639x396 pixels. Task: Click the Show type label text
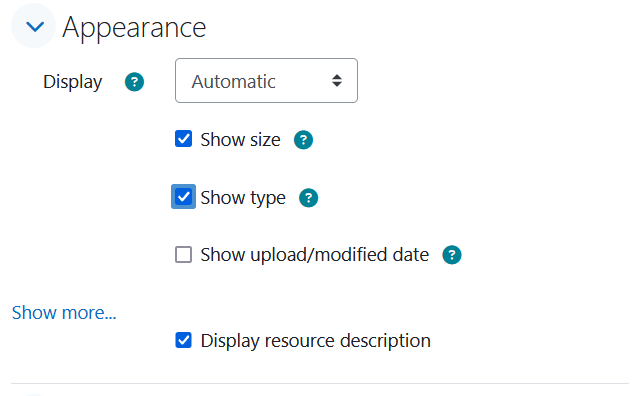pos(243,198)
